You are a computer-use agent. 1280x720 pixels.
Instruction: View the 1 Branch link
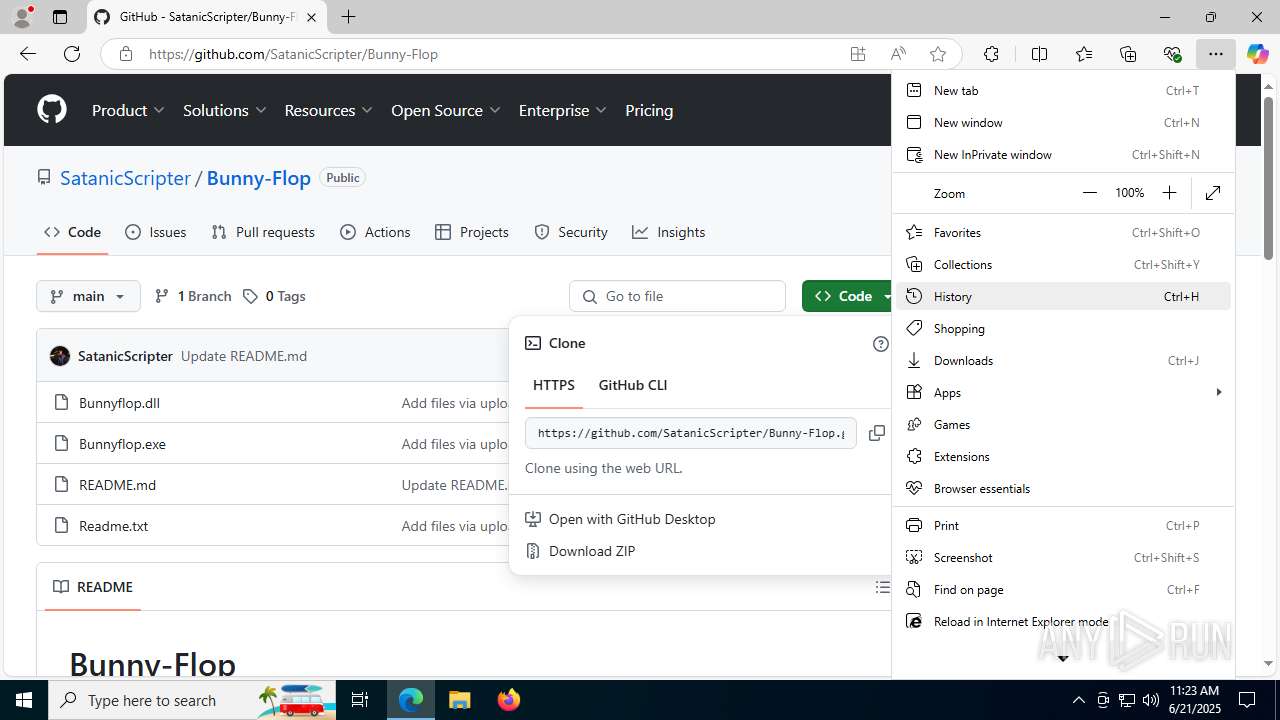point(193,296)
